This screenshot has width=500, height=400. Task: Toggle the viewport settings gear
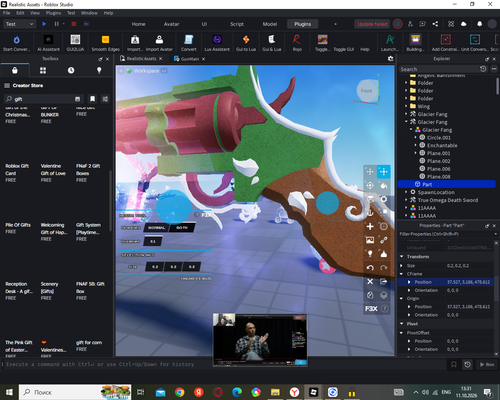click(x=390, y=59)
